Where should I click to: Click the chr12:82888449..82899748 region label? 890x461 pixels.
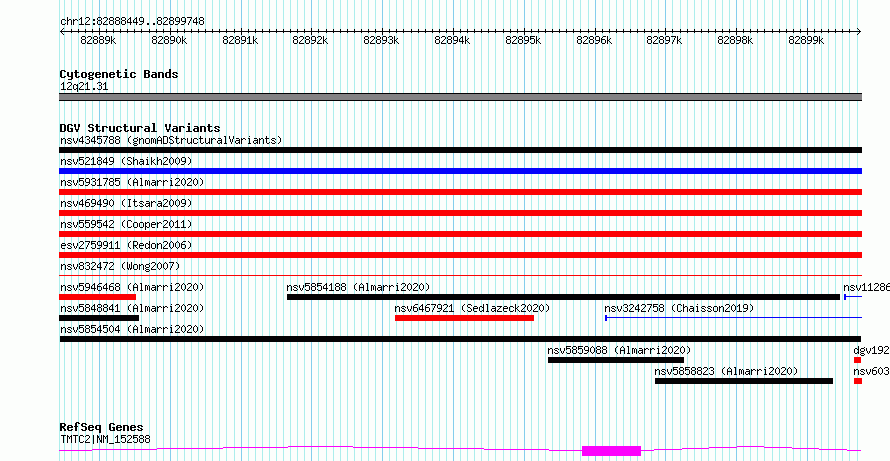tap(132, 22)
